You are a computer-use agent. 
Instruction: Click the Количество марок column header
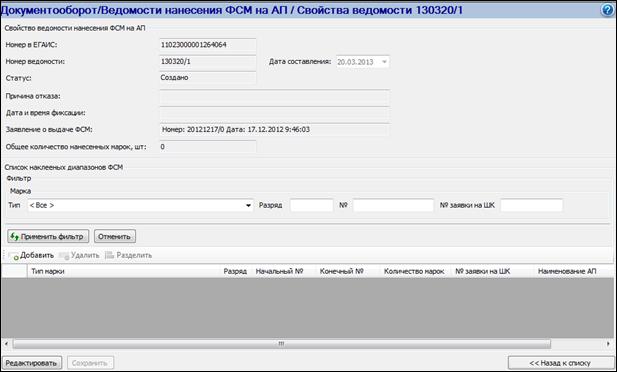414,271
